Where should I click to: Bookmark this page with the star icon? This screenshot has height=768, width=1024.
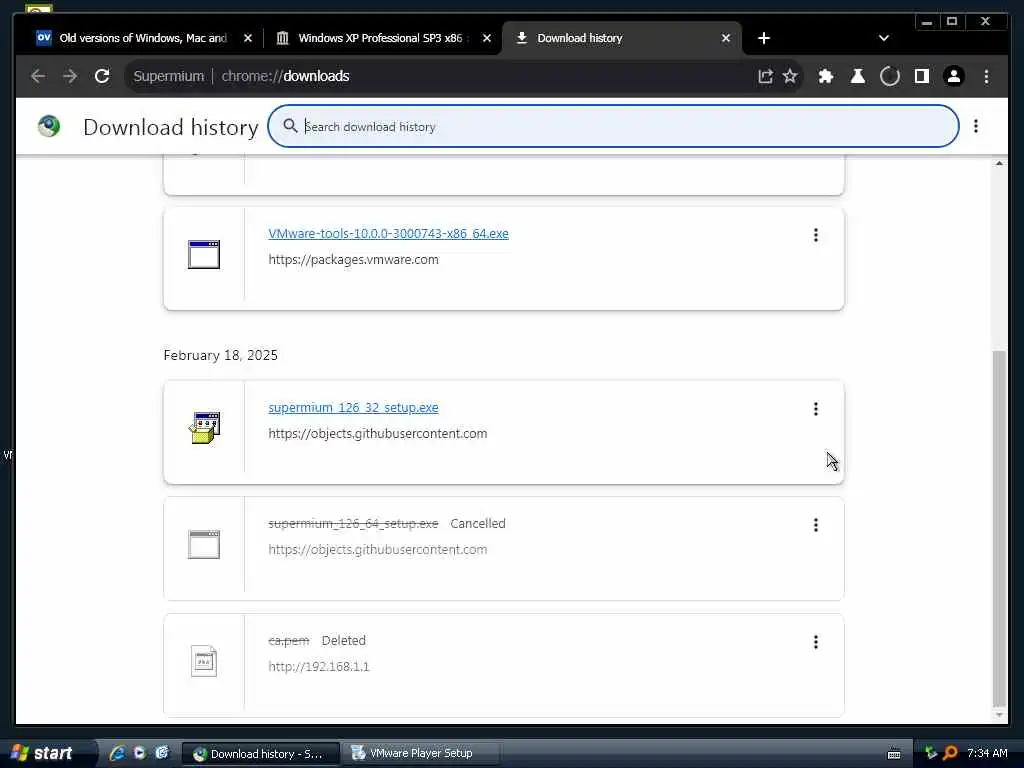[x=790, y=76]
